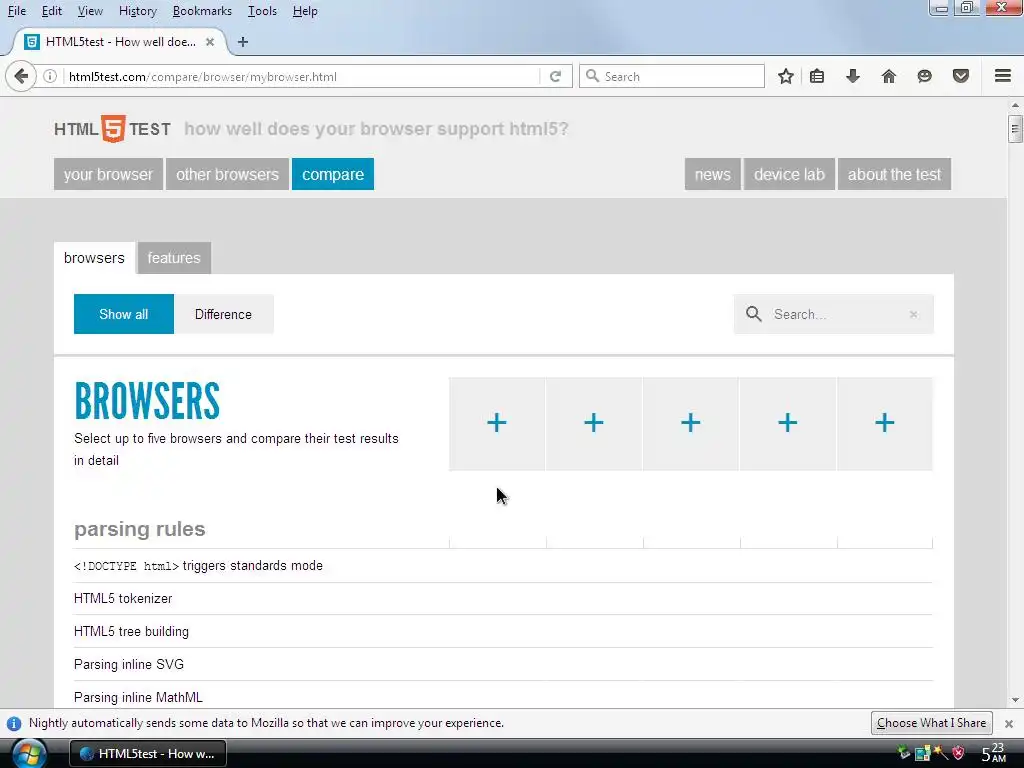Open the chat bubble toolbar icon
1024x768 pixels.
click(924, 76)
